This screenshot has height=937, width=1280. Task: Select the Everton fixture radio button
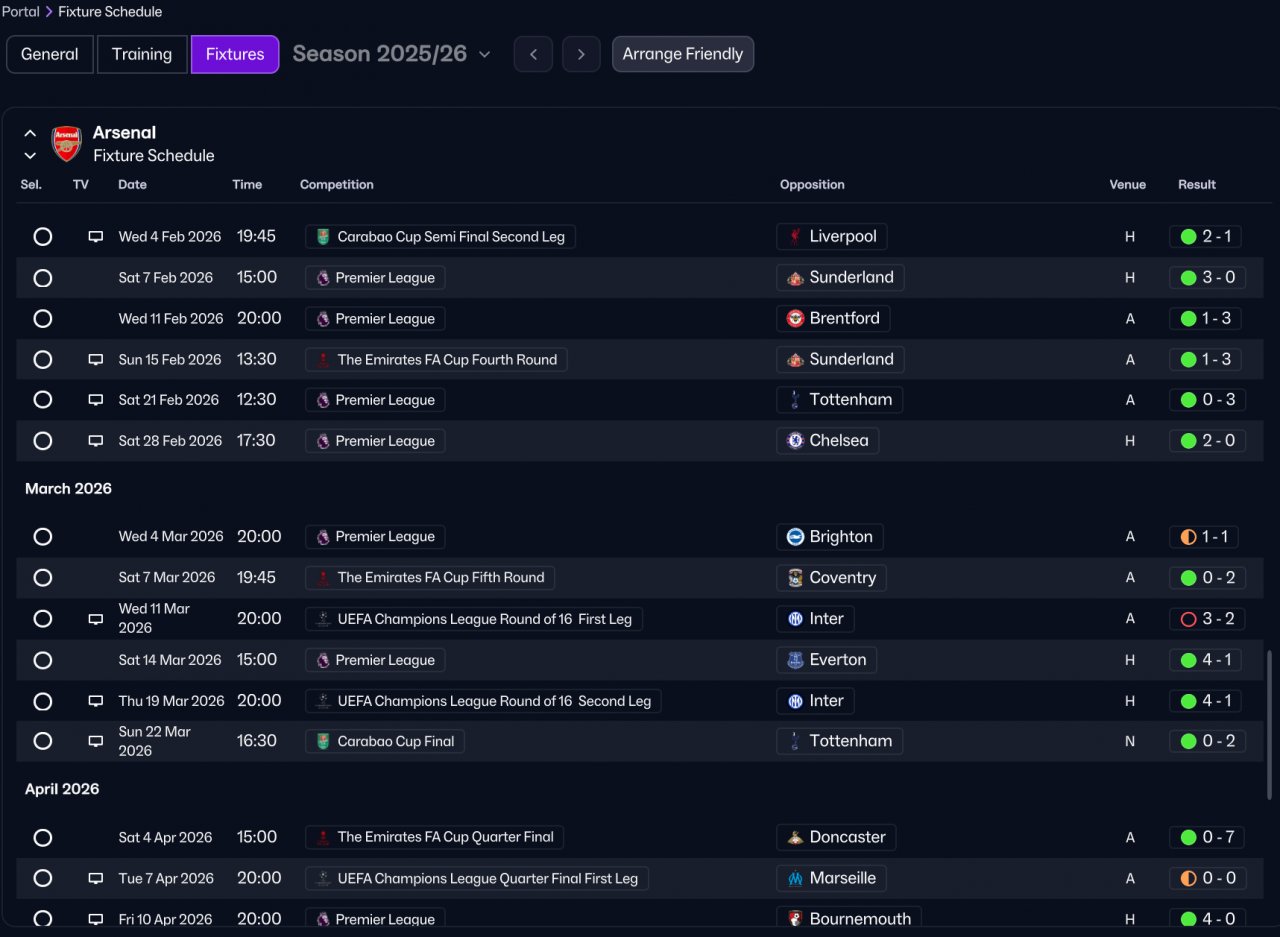[42, 660]
